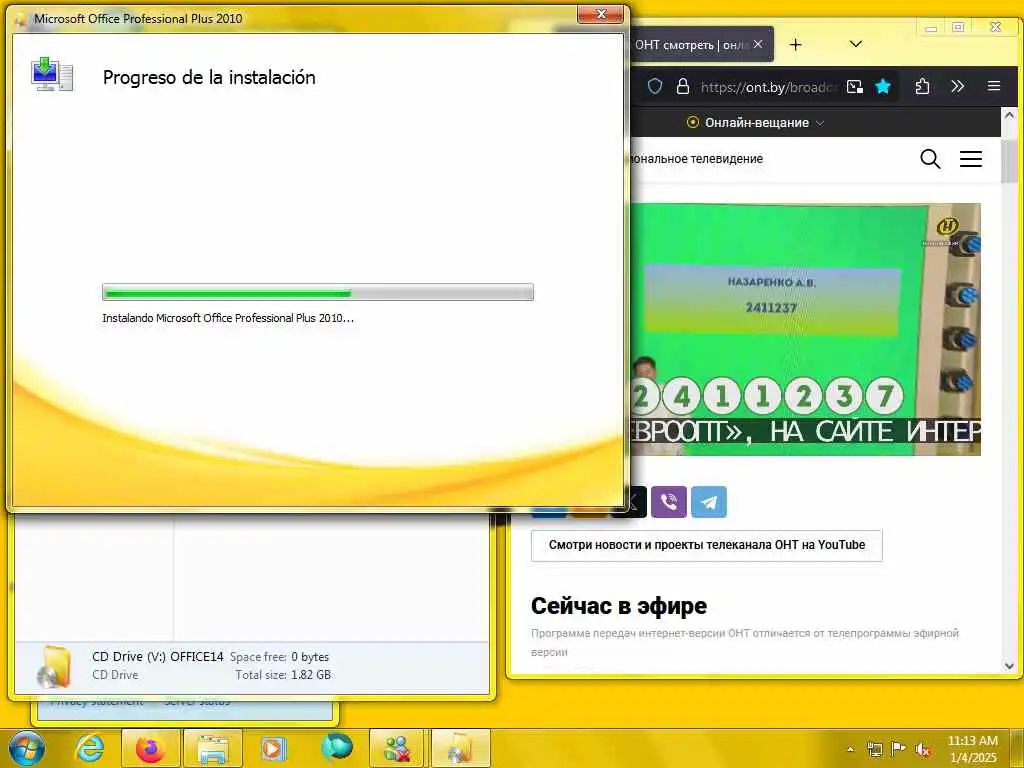1024x768 pixels.
Task: Click Instalando Microsoft Office status text
Action: pyautogui.click(x=228, y=318)
